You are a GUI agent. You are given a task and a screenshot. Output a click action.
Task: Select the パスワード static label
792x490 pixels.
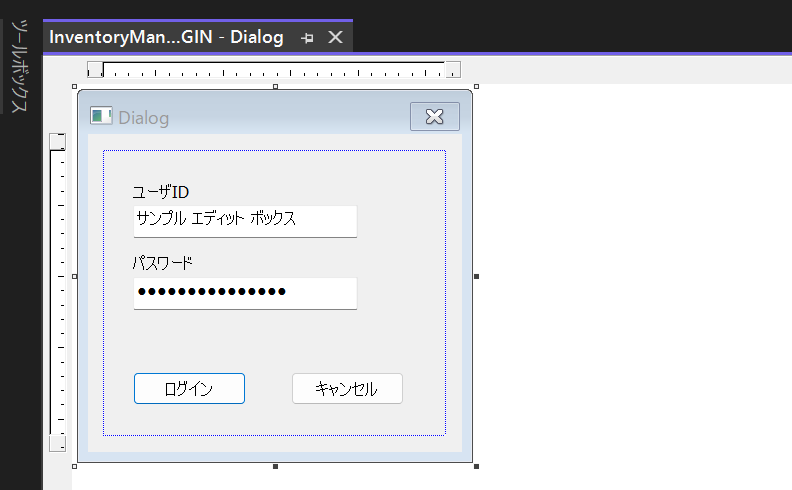coord(163,263)
